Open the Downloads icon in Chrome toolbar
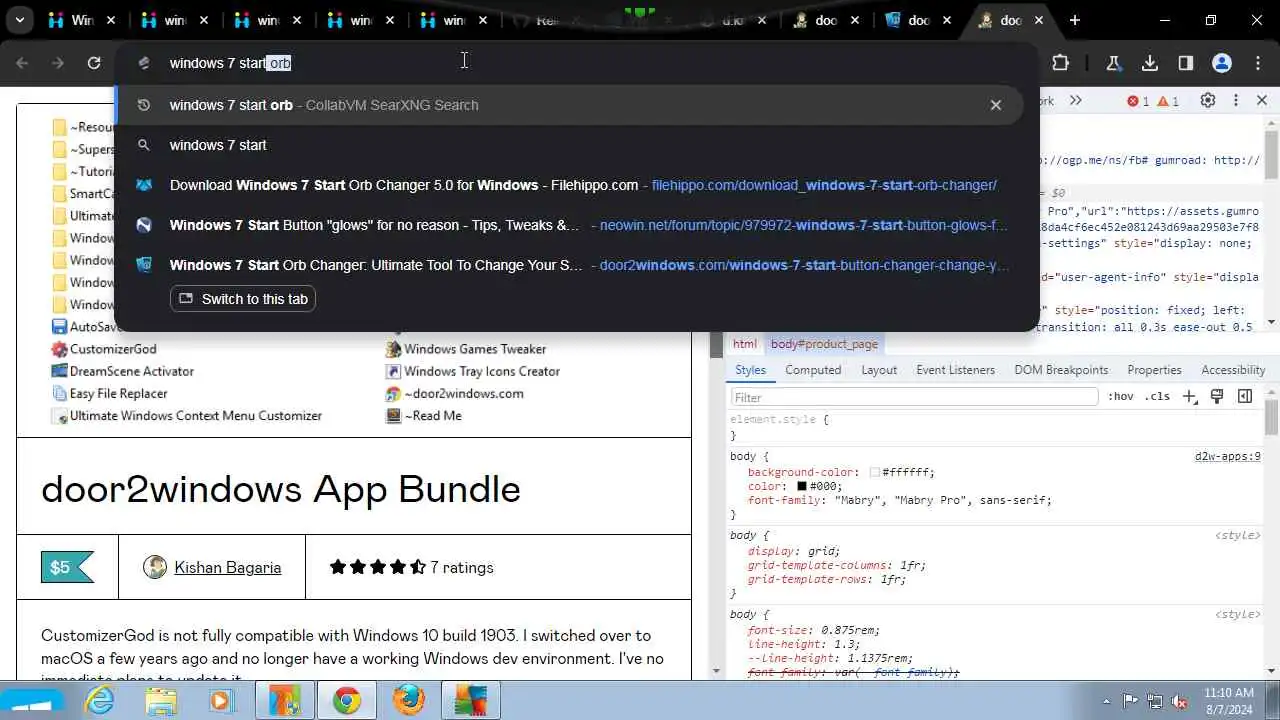Screen dimensions: 1280x720 (x=1150, y=63)
